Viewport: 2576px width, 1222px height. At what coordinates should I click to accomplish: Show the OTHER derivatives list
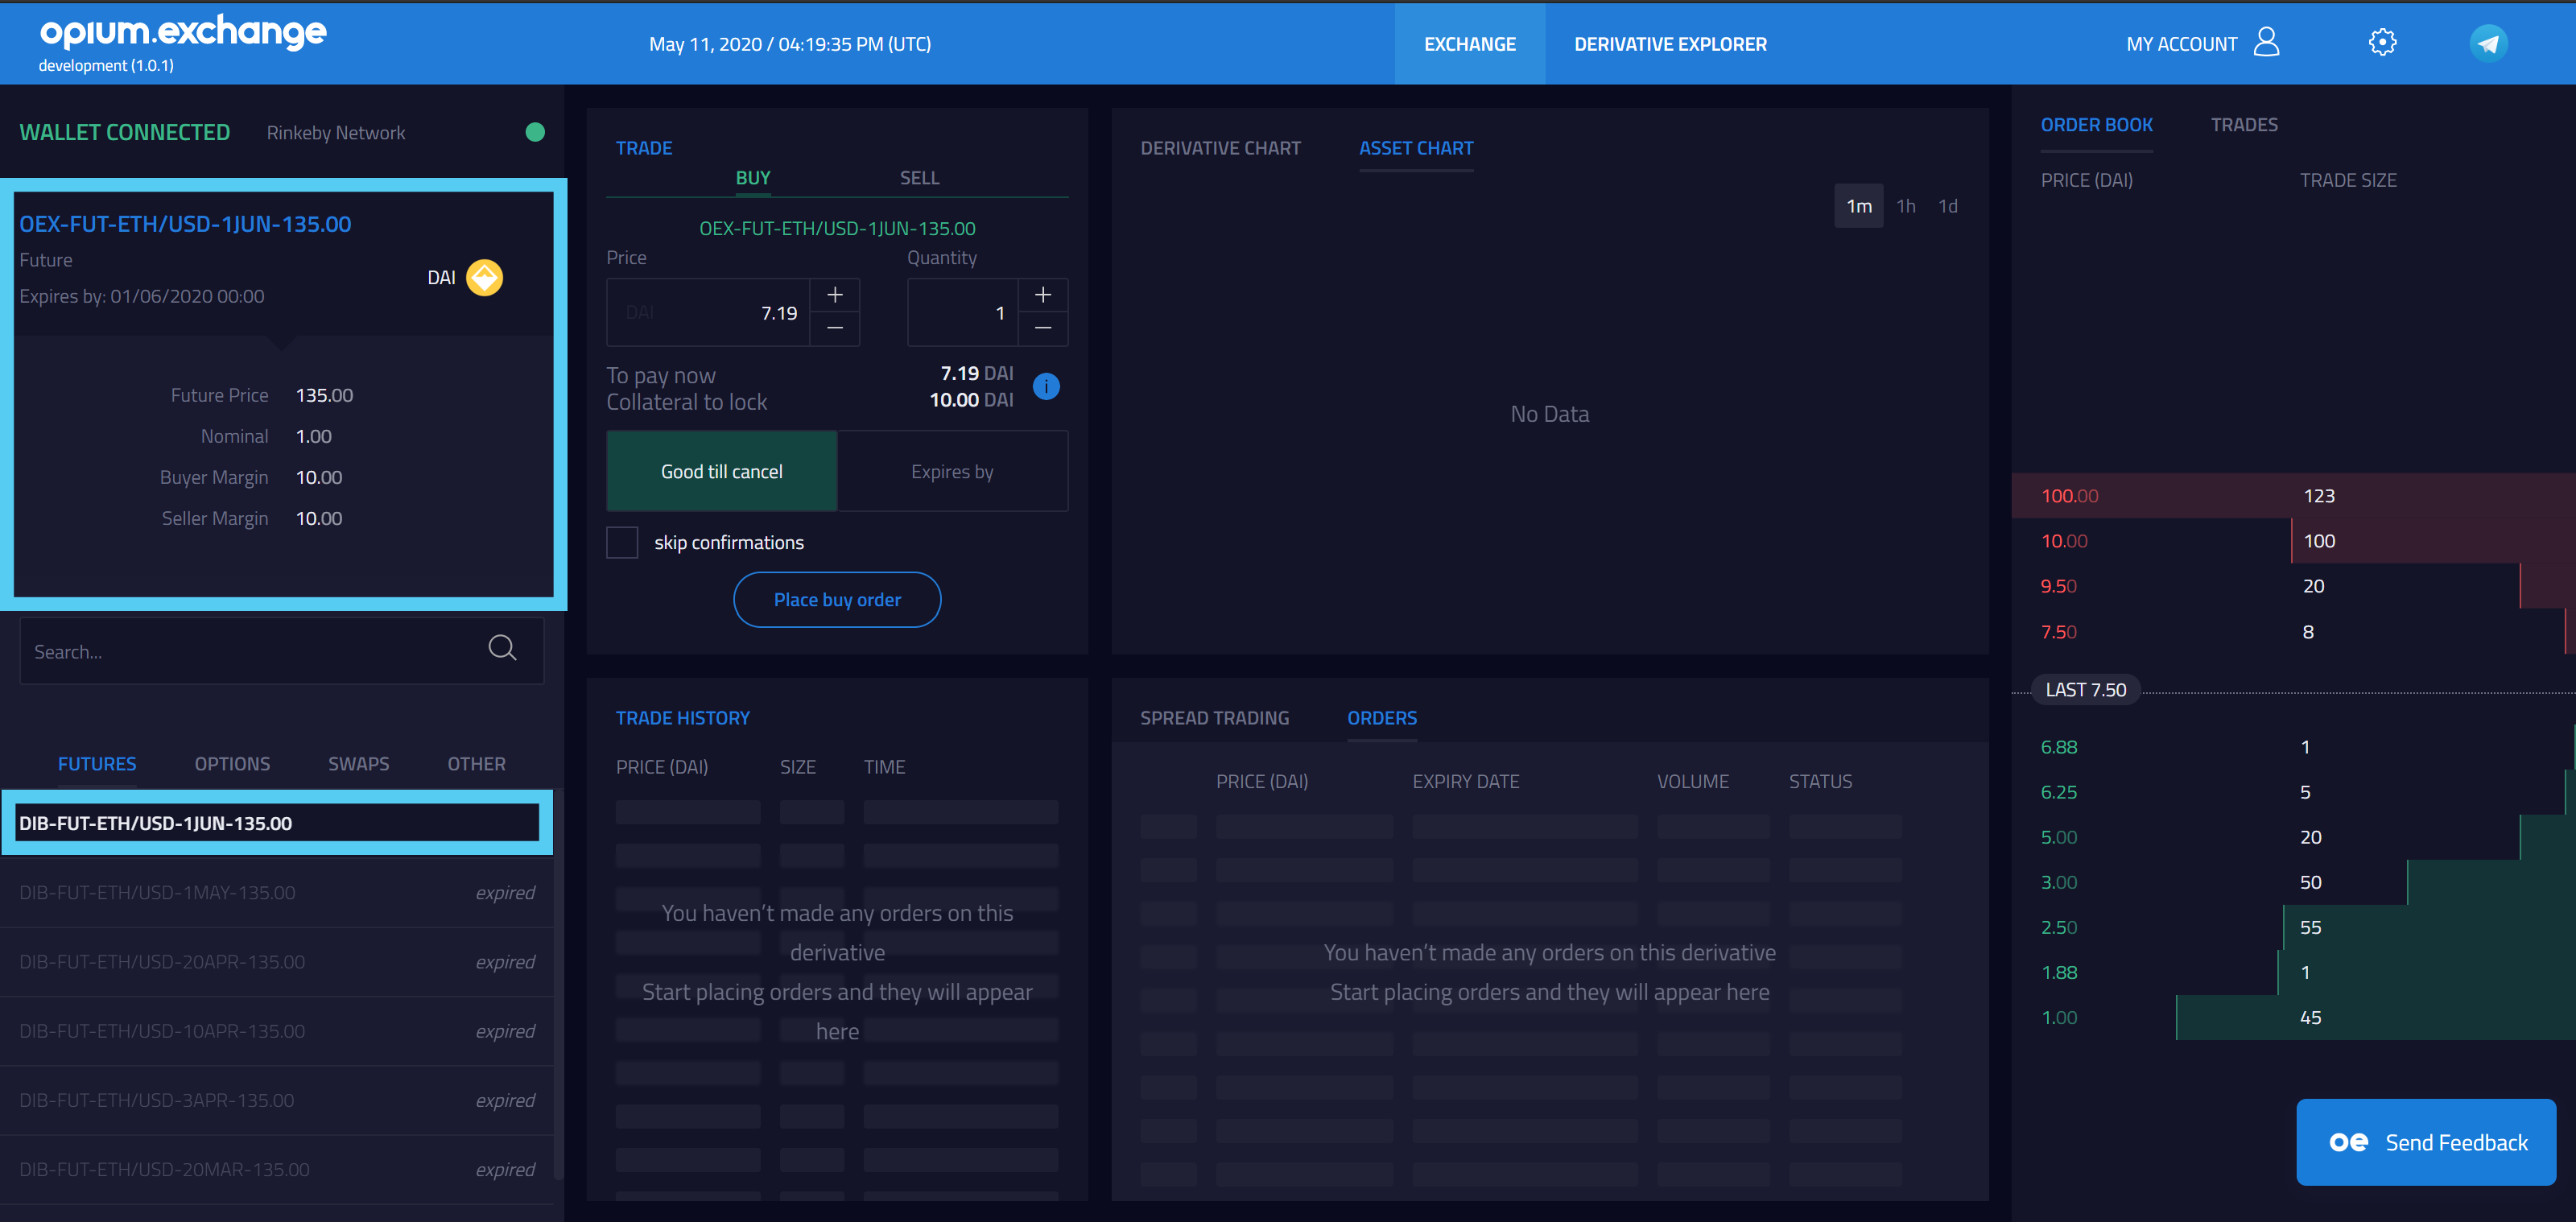click(476, 764)
